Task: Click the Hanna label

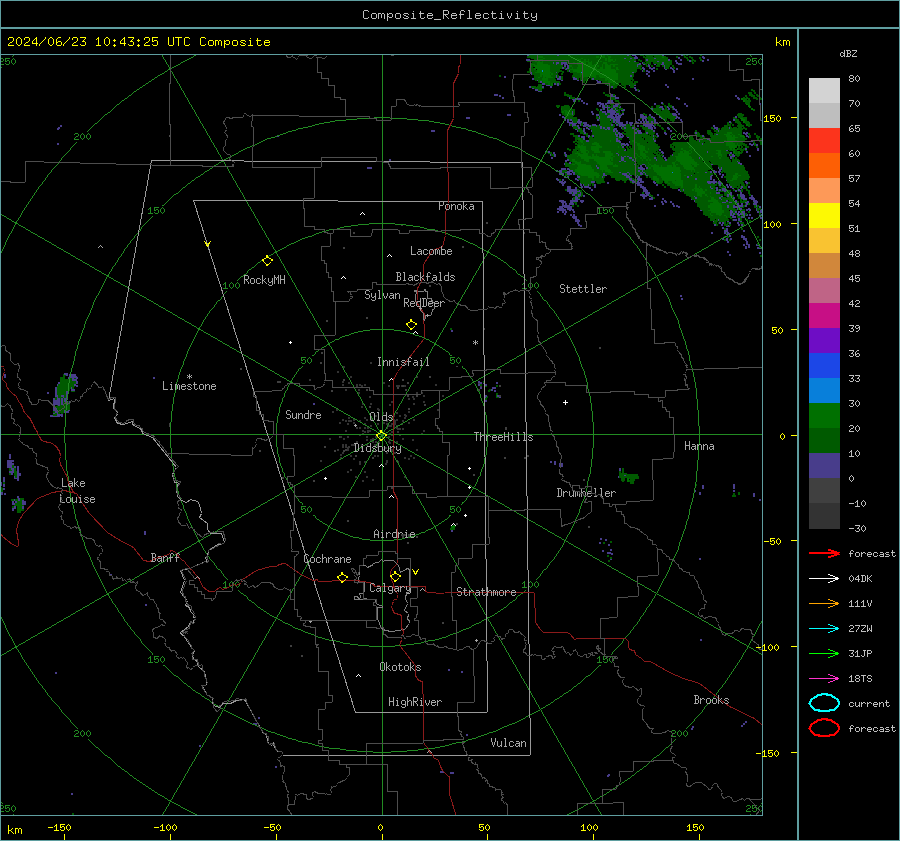Action: (699, 446)
